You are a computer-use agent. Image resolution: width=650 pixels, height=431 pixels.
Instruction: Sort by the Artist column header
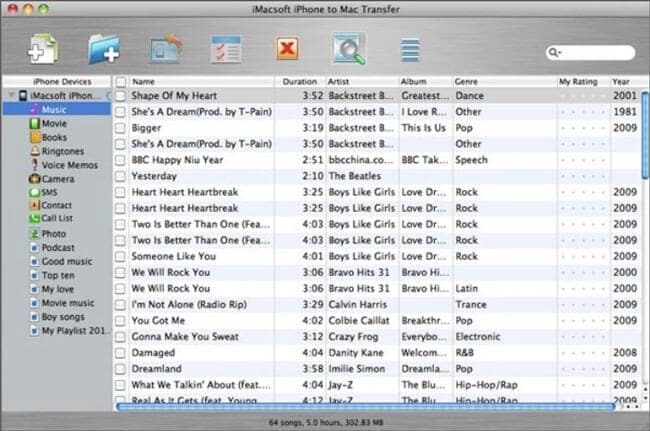coord(362,82)
